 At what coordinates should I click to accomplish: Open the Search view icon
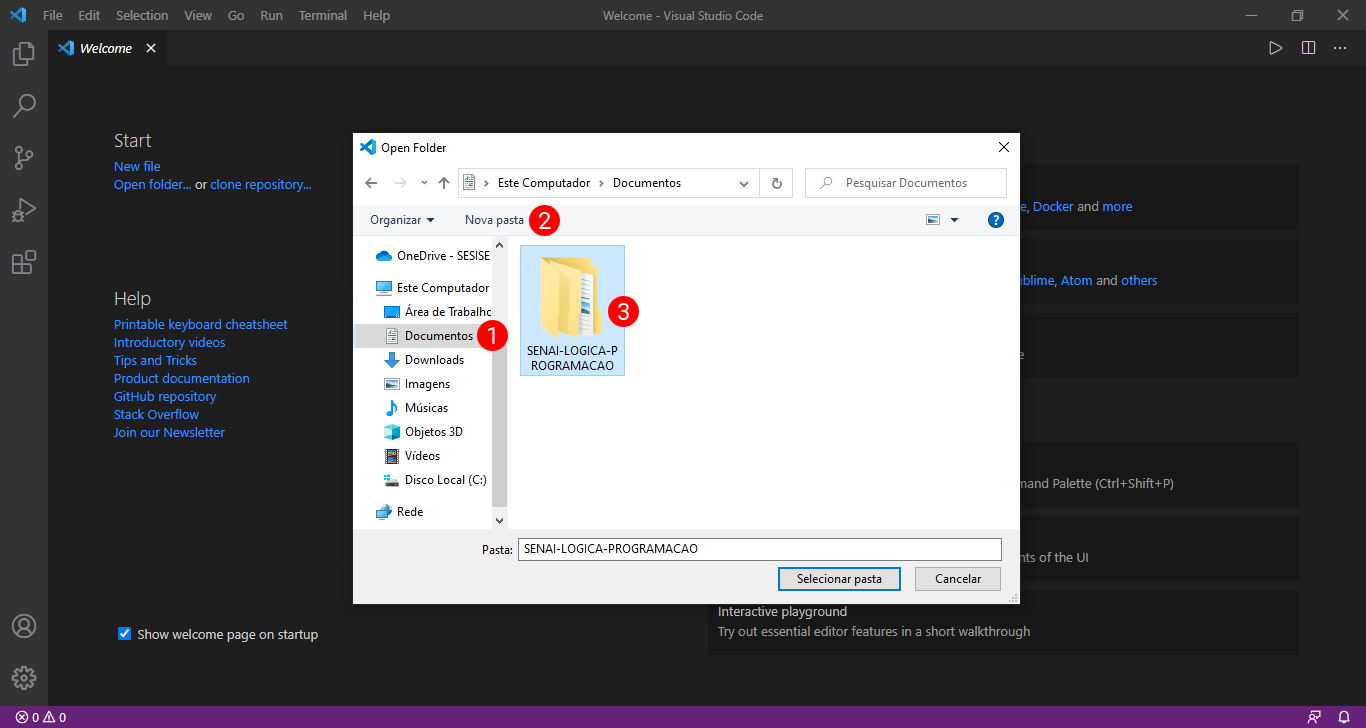[24, 105]
